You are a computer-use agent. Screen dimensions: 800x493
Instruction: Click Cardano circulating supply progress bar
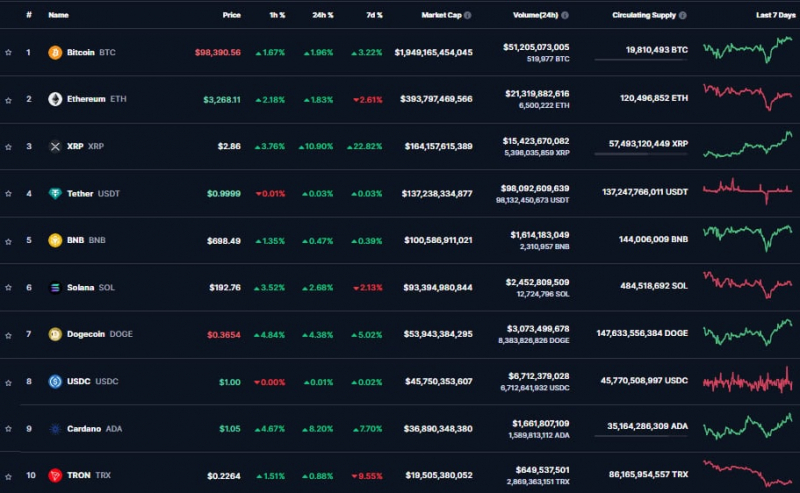[x=641, y=436]
